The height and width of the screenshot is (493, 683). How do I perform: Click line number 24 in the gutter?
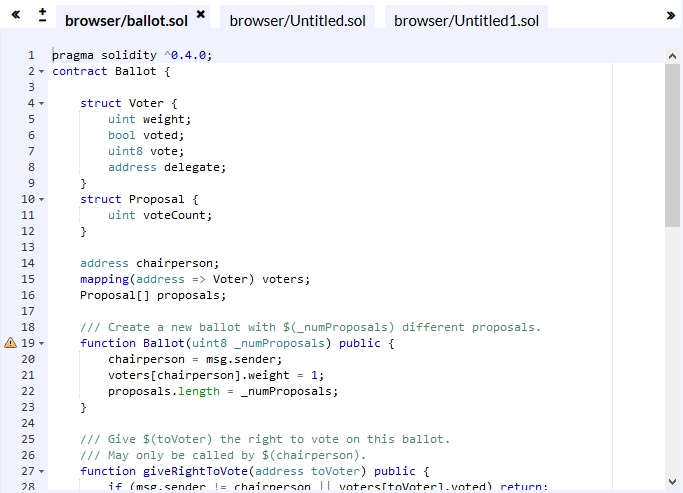27,423
